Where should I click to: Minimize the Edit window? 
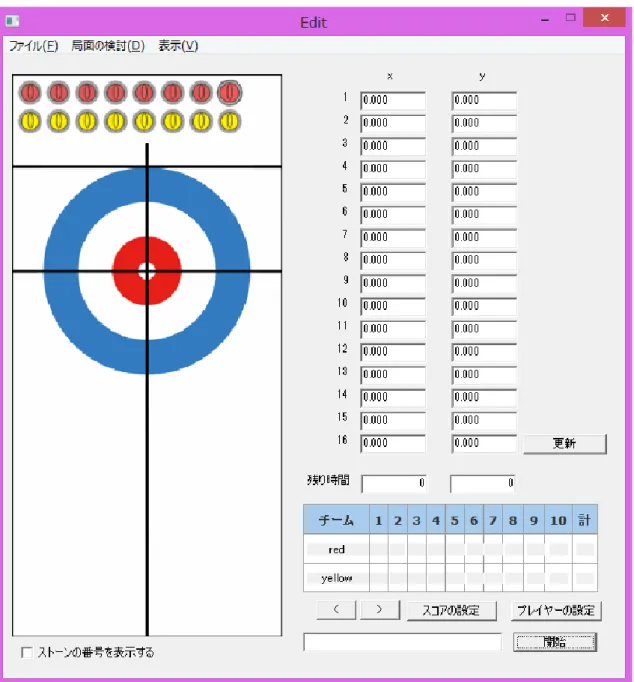pyautogui.click(x=545, y=20)
